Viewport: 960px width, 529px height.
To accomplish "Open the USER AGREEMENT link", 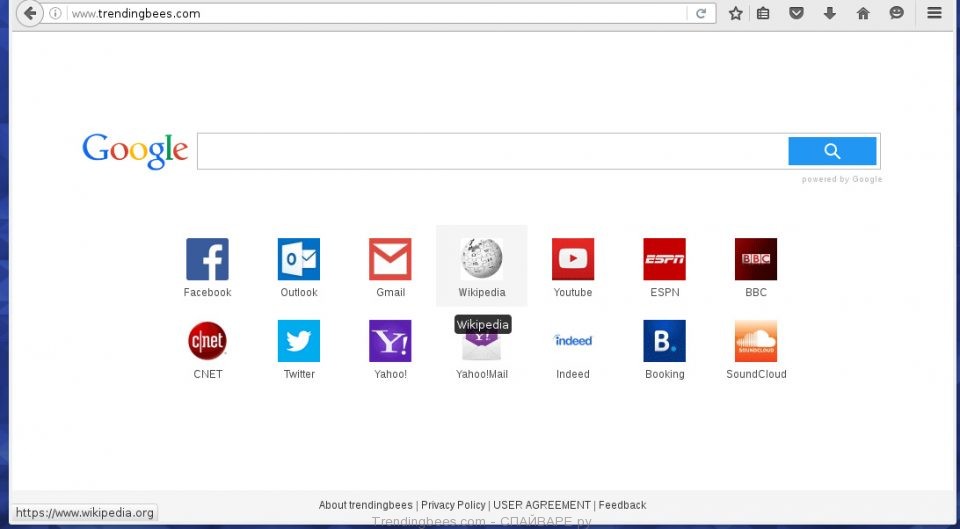I will point(542,505).
